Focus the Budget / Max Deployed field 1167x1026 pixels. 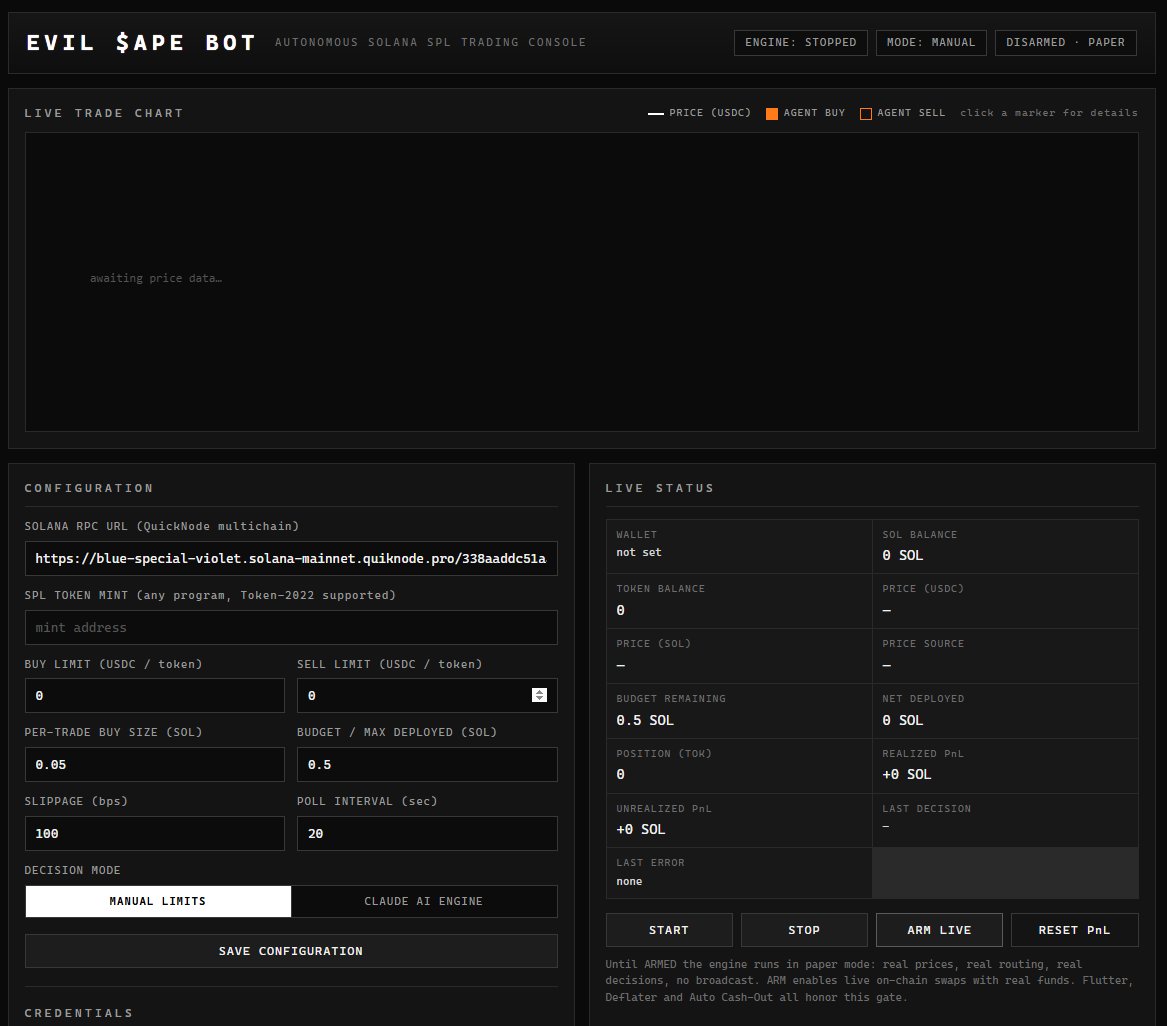coord(427,764)
